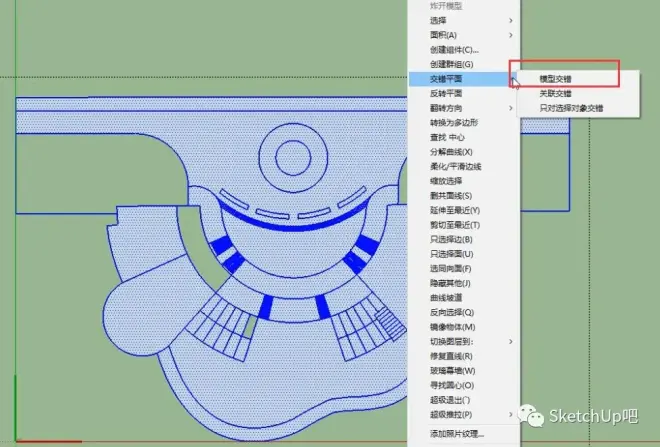Choose 玻璃幕墙(W) menu entry
Image resolution: width=660 pixels, height=447 pixels.
point(464,371)
